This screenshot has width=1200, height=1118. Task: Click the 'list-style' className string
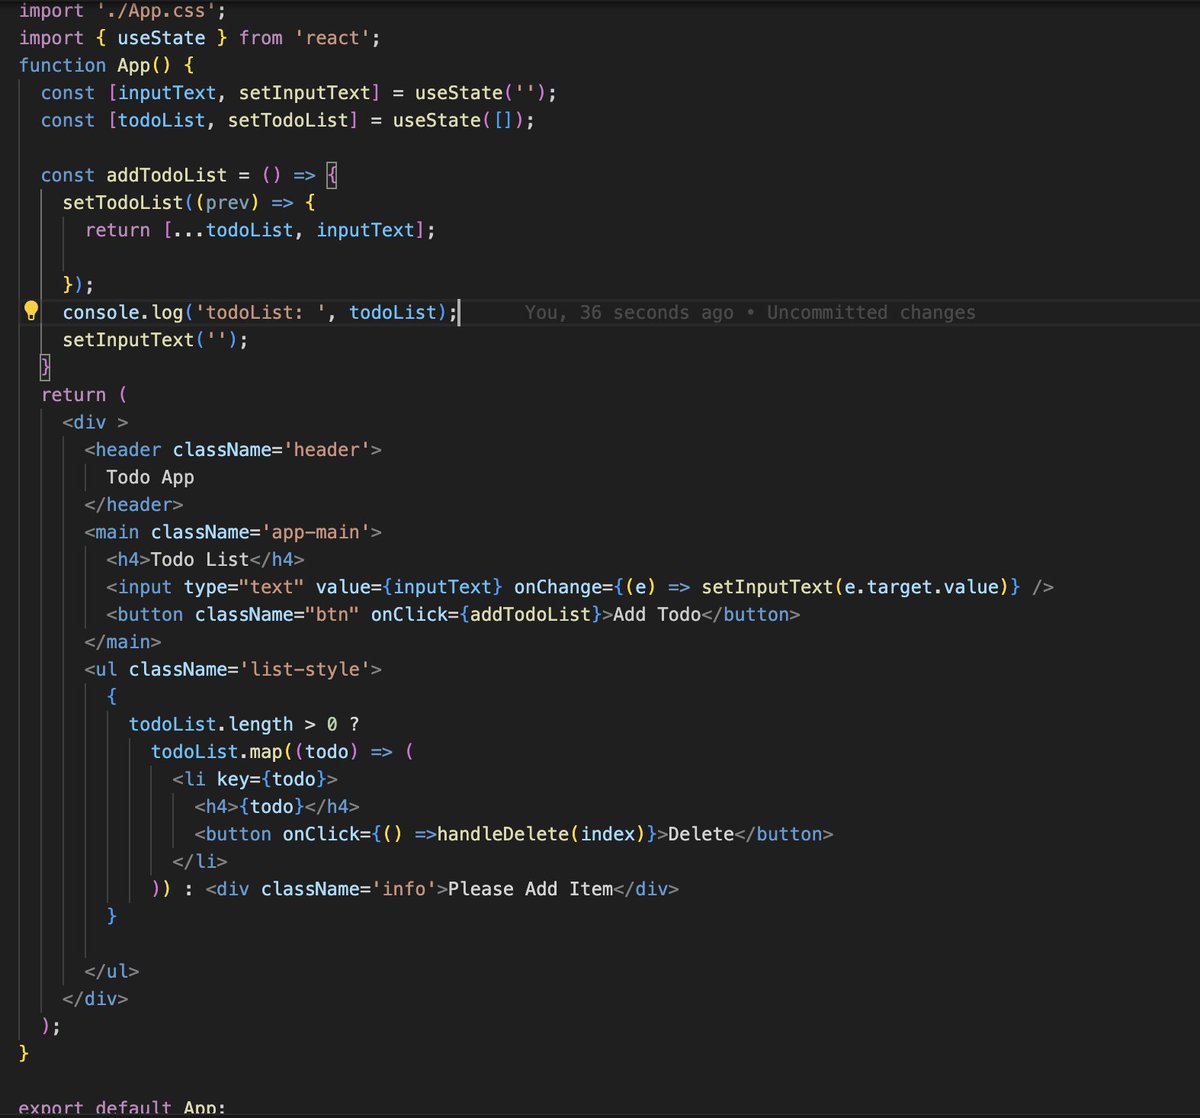coord(304,670)
